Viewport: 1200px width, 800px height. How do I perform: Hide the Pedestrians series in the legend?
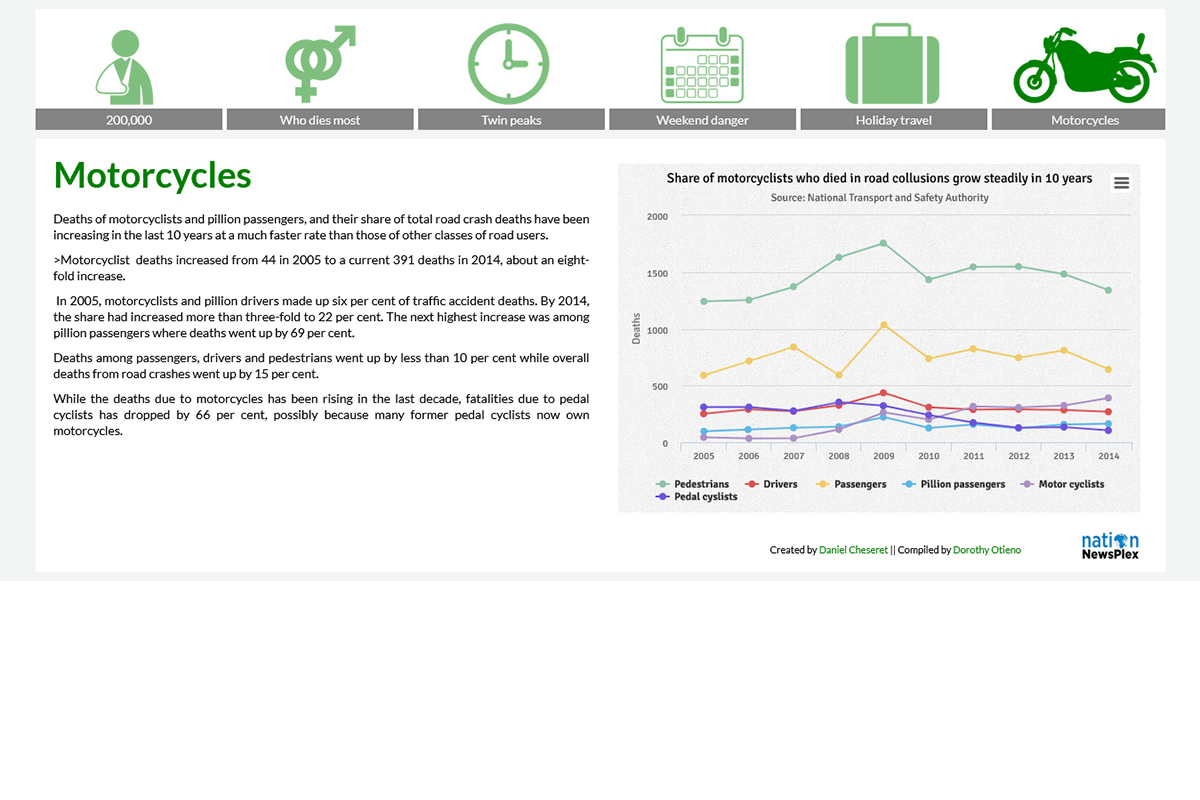point(702,484)
